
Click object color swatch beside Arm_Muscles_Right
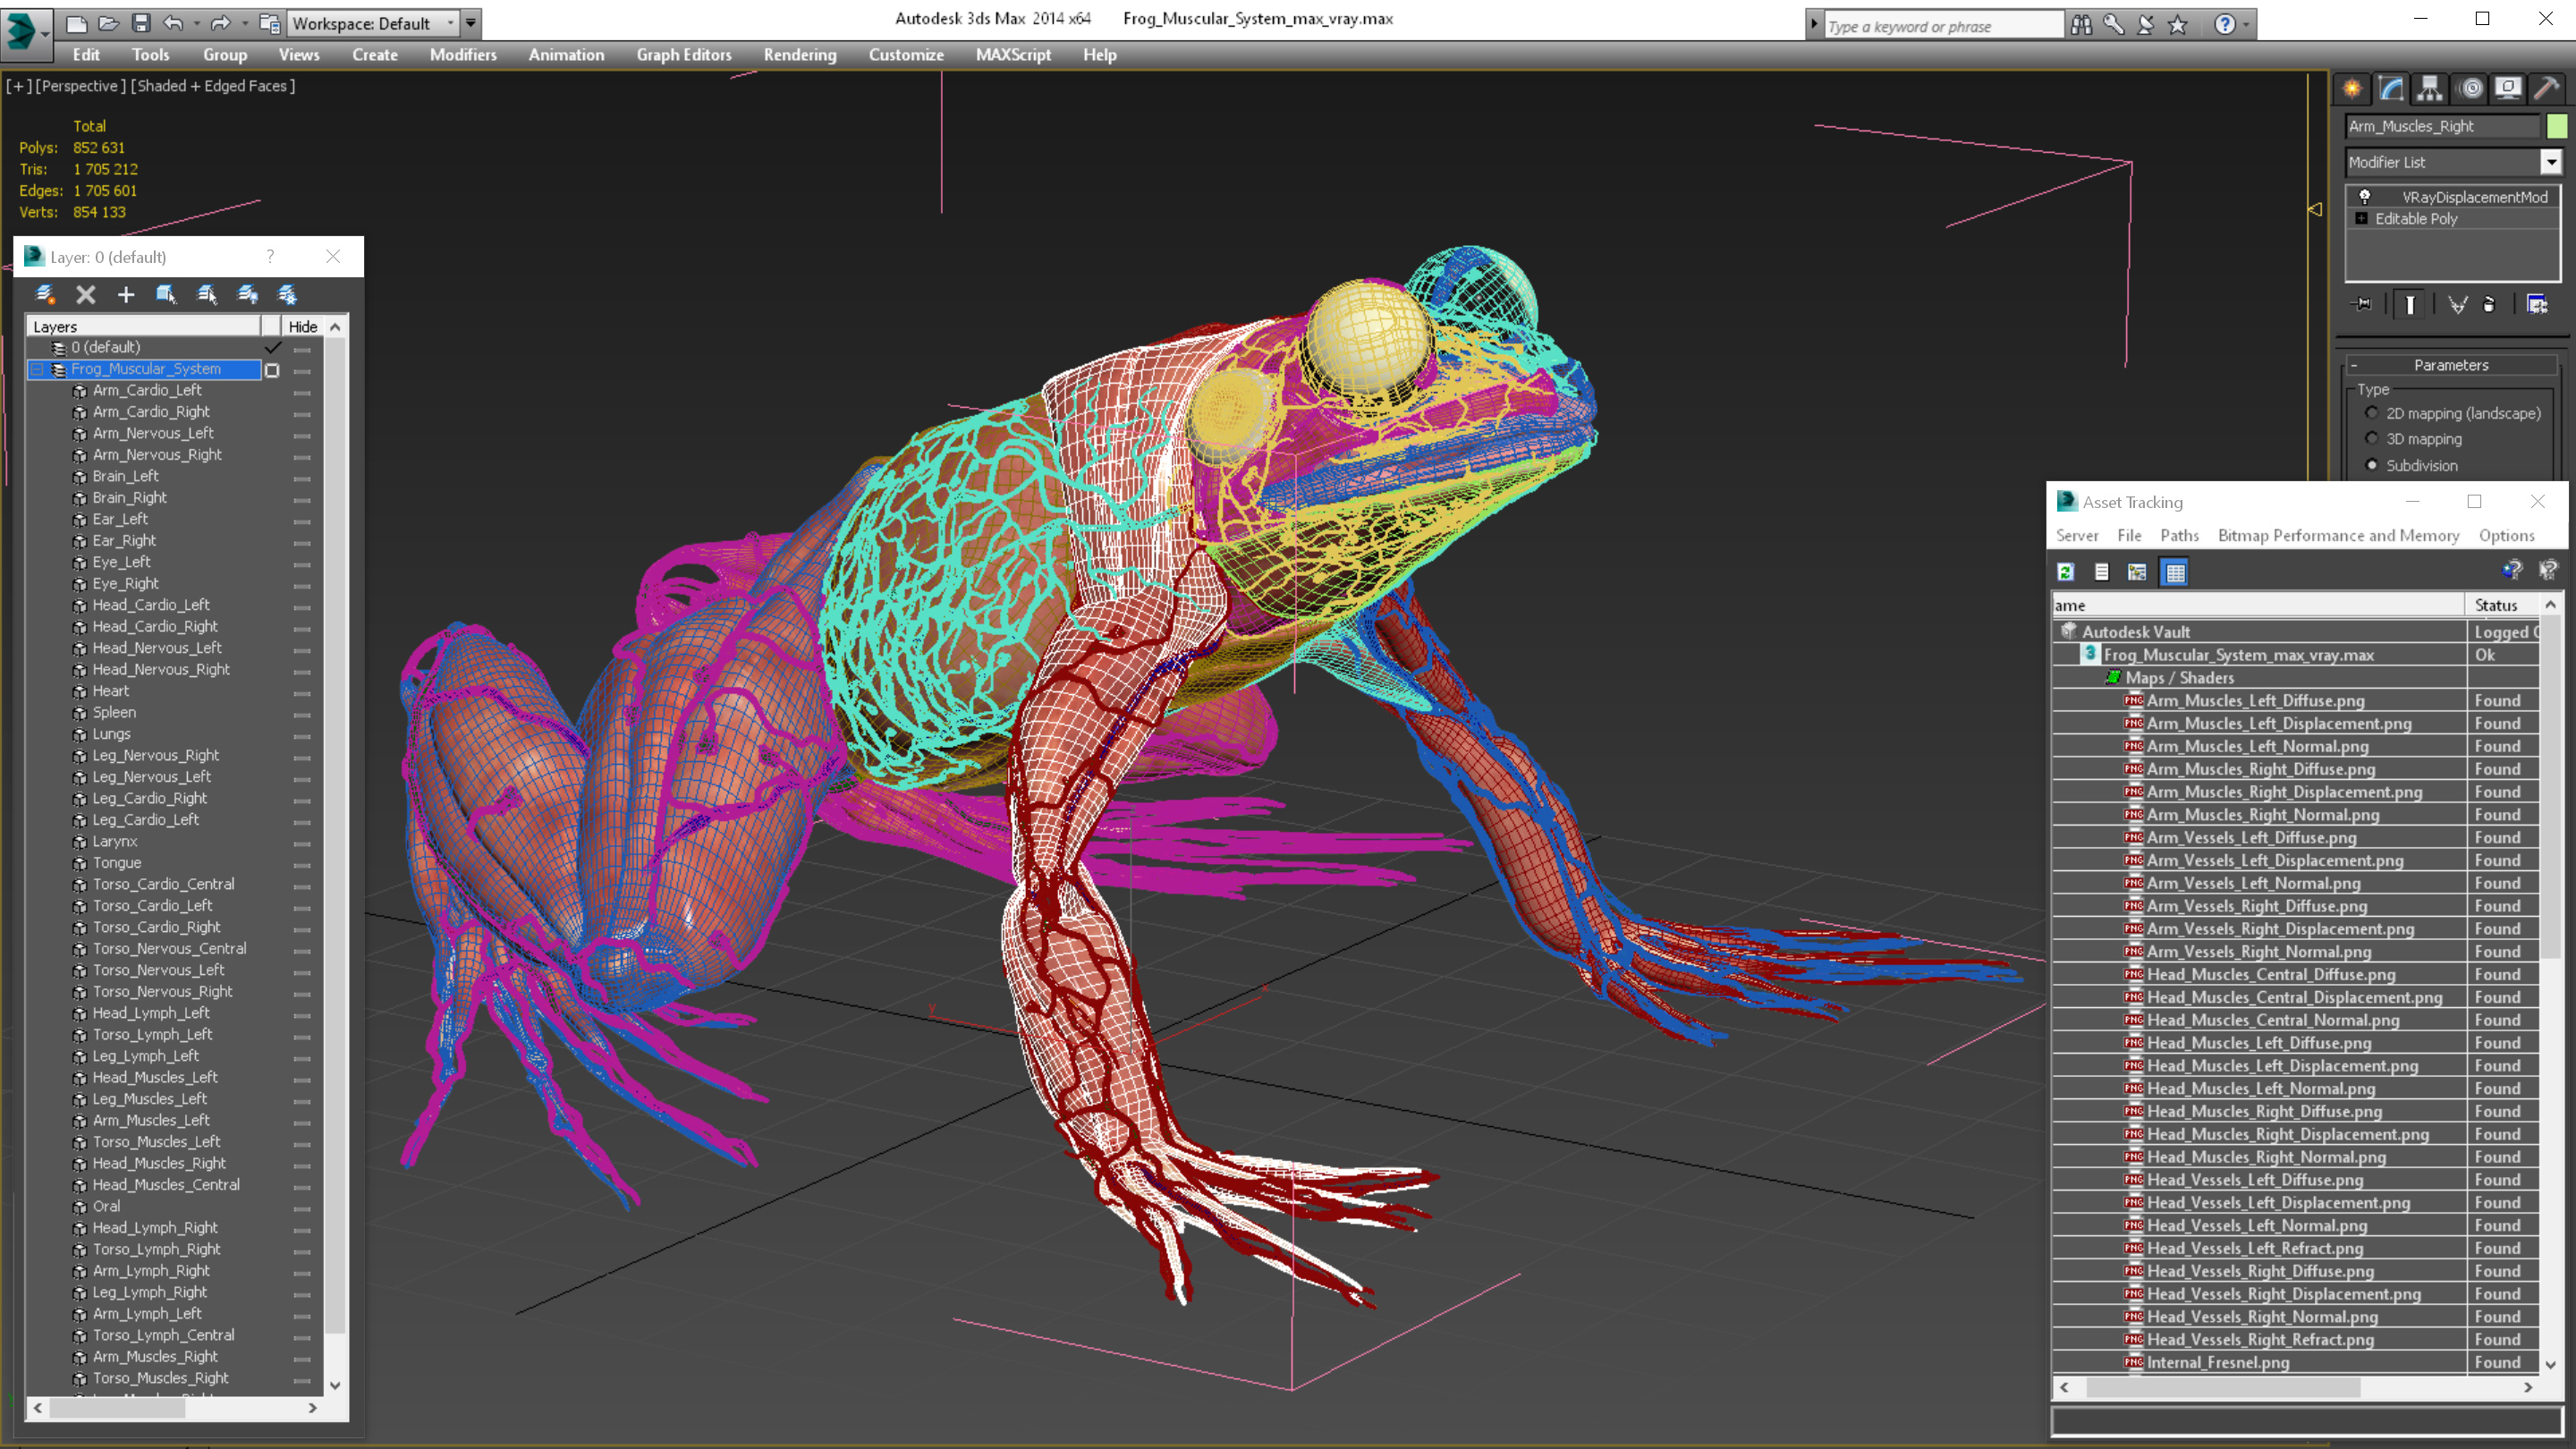click(2556, 126)
